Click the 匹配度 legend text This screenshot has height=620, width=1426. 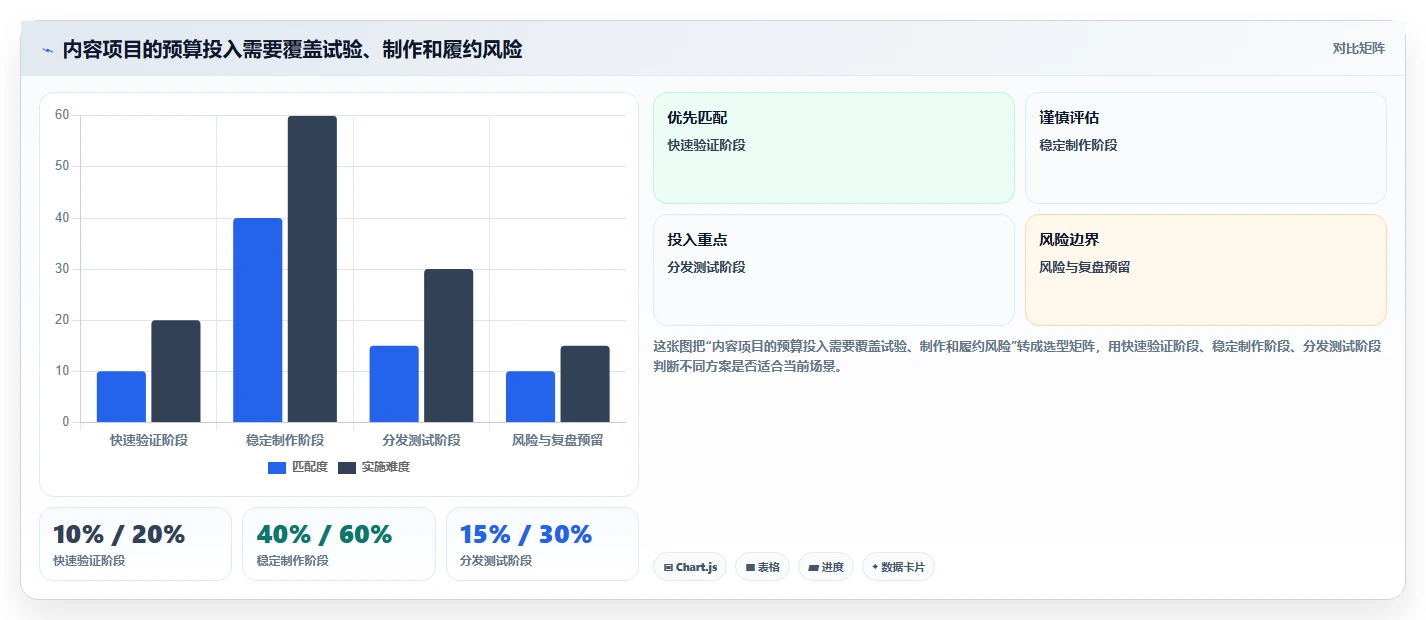(x=310, y=467)
